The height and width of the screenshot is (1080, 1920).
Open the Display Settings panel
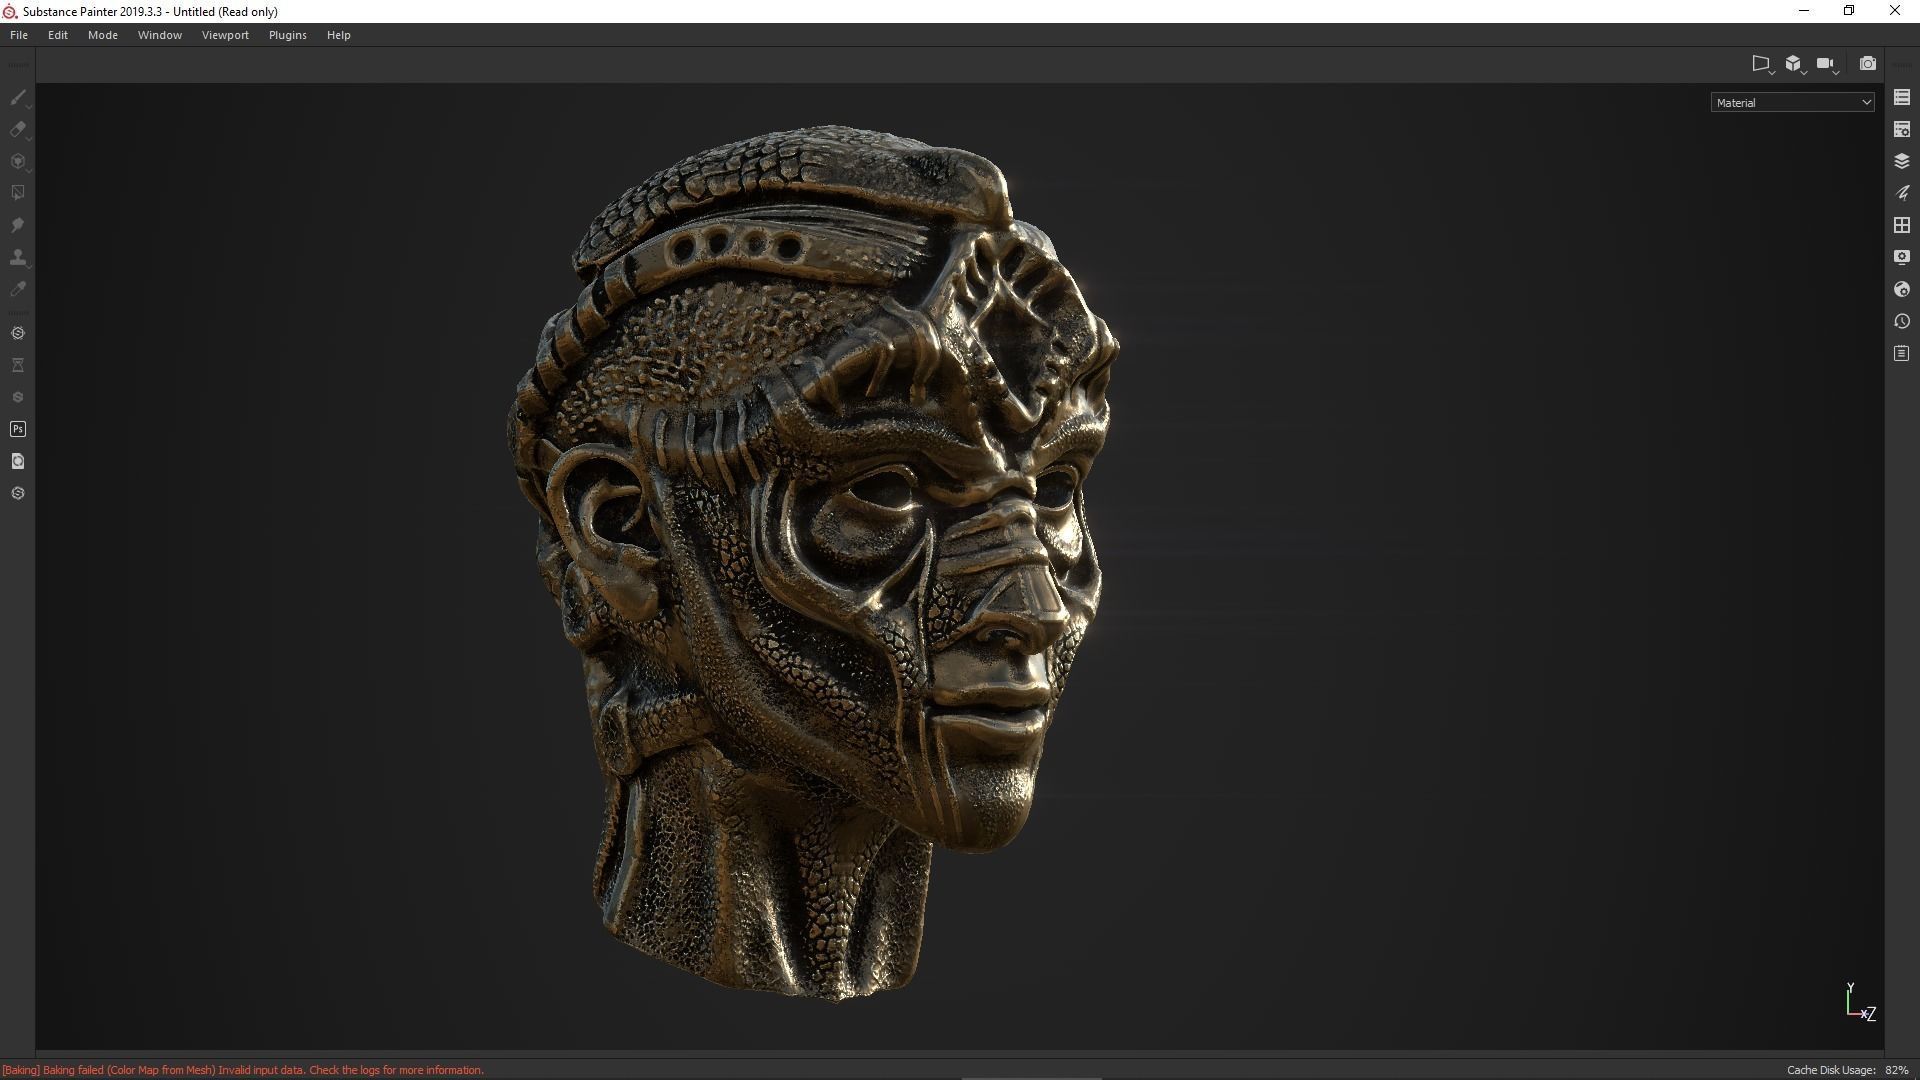coord(1902,257)
